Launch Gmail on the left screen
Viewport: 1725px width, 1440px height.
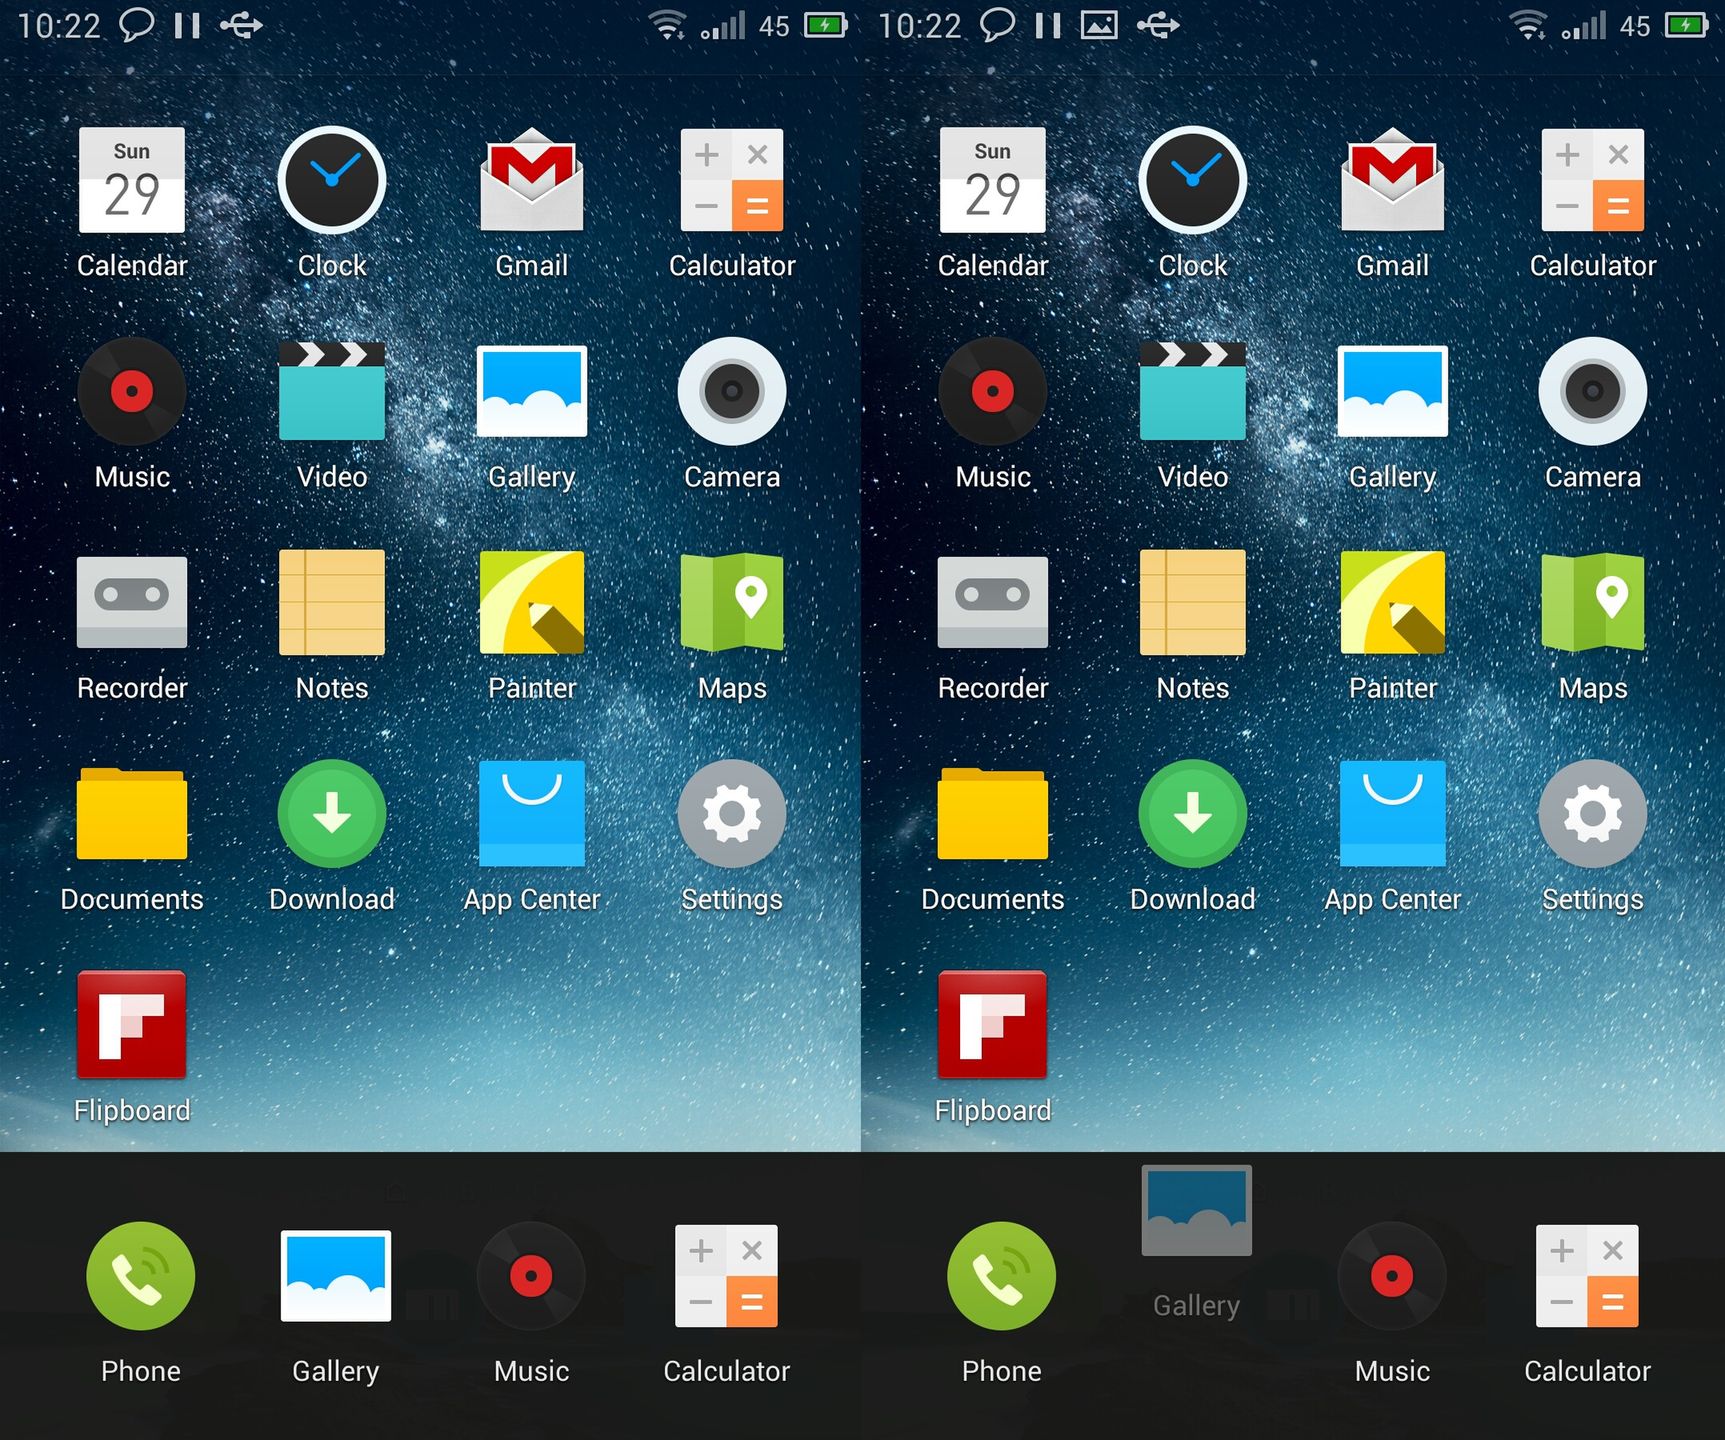(x=532, y=180)
